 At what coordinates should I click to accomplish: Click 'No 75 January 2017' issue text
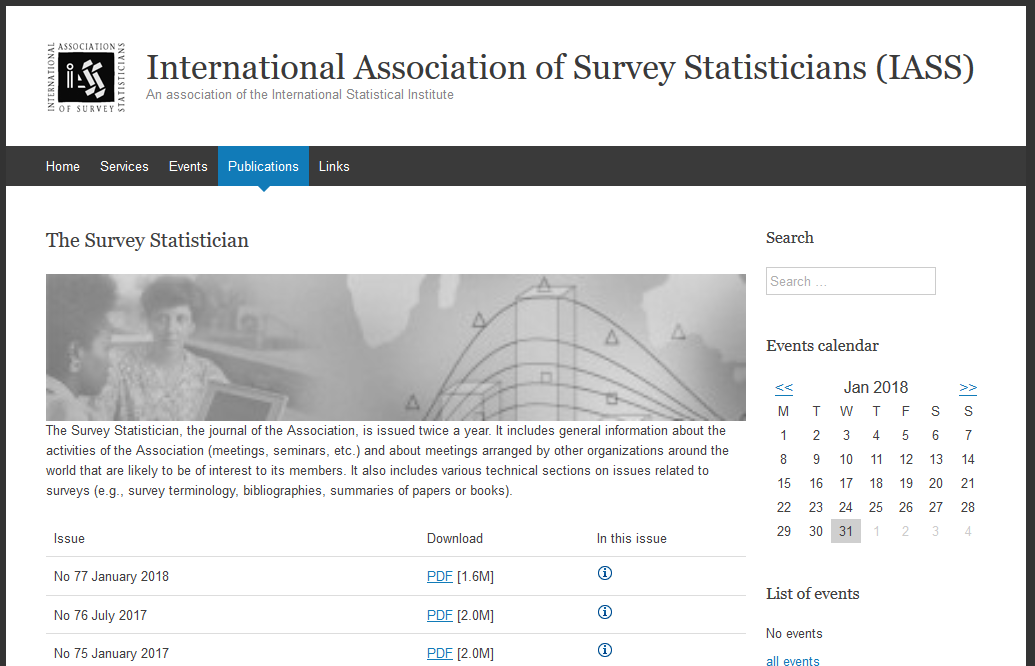(112, 653)
